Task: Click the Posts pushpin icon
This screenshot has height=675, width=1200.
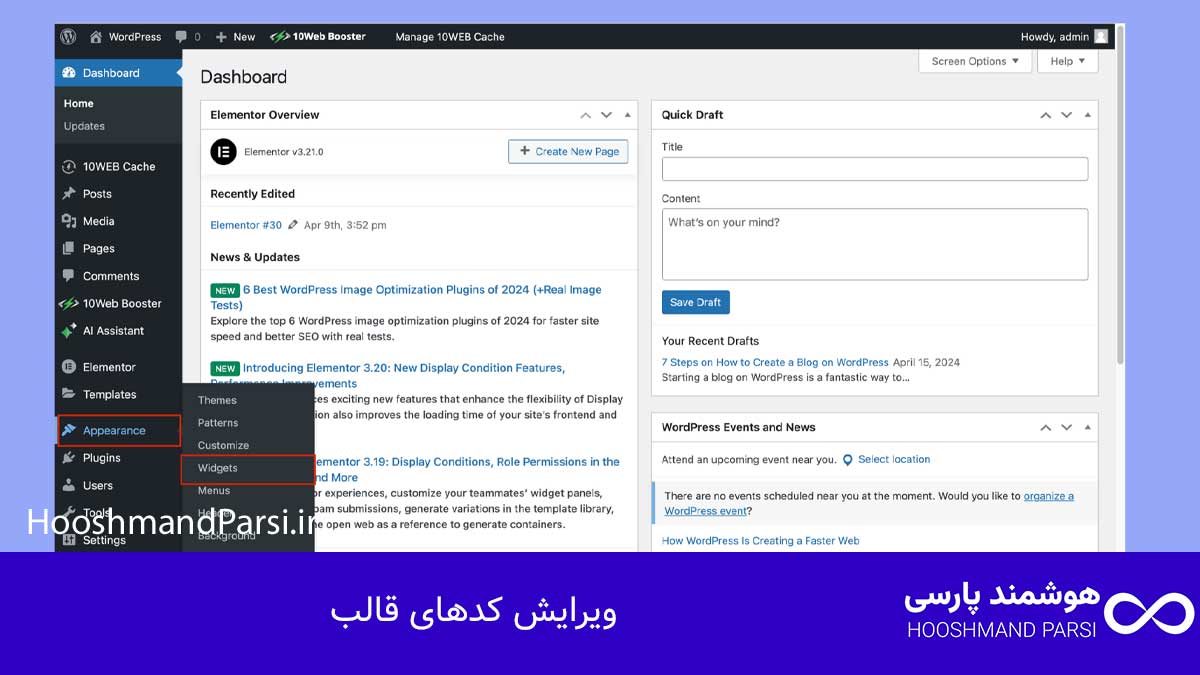Action: coord(68,194)
